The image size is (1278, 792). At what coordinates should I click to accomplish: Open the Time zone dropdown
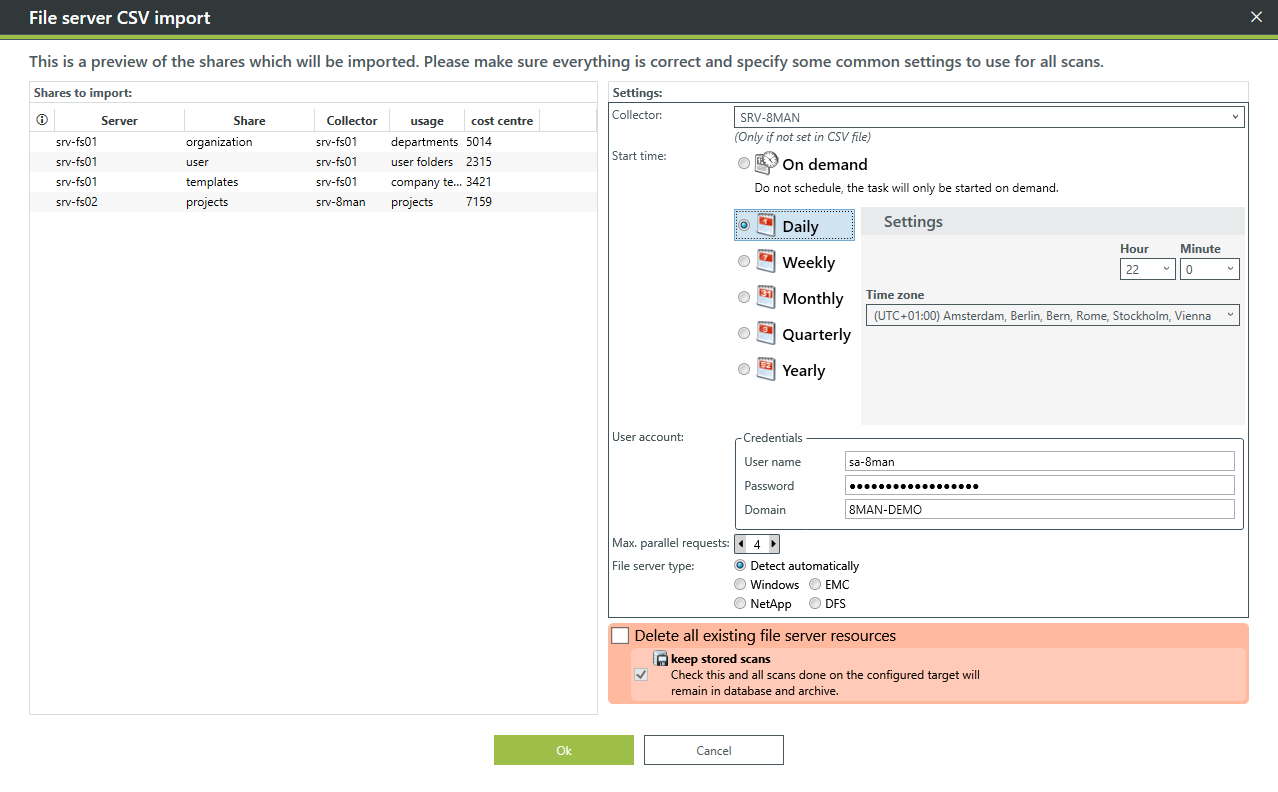(1052, 315)
